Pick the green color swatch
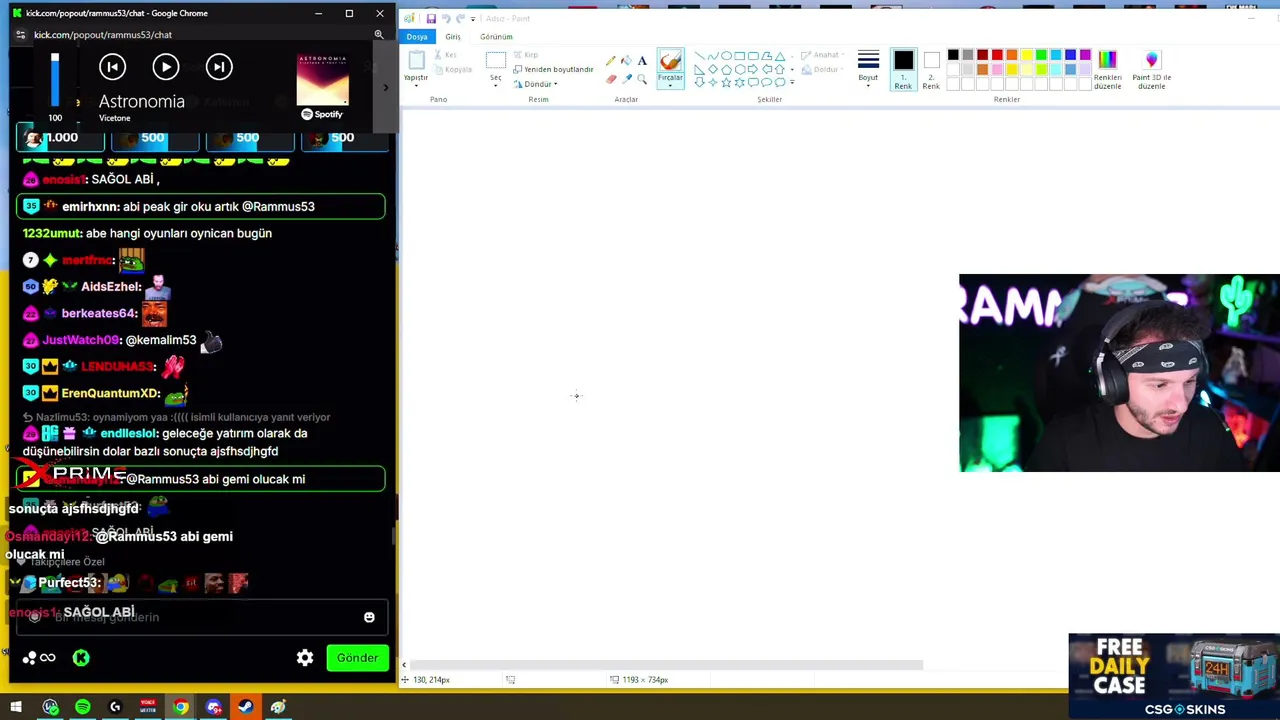Viewport: 1280px width, 720px height. (1041, 55)
